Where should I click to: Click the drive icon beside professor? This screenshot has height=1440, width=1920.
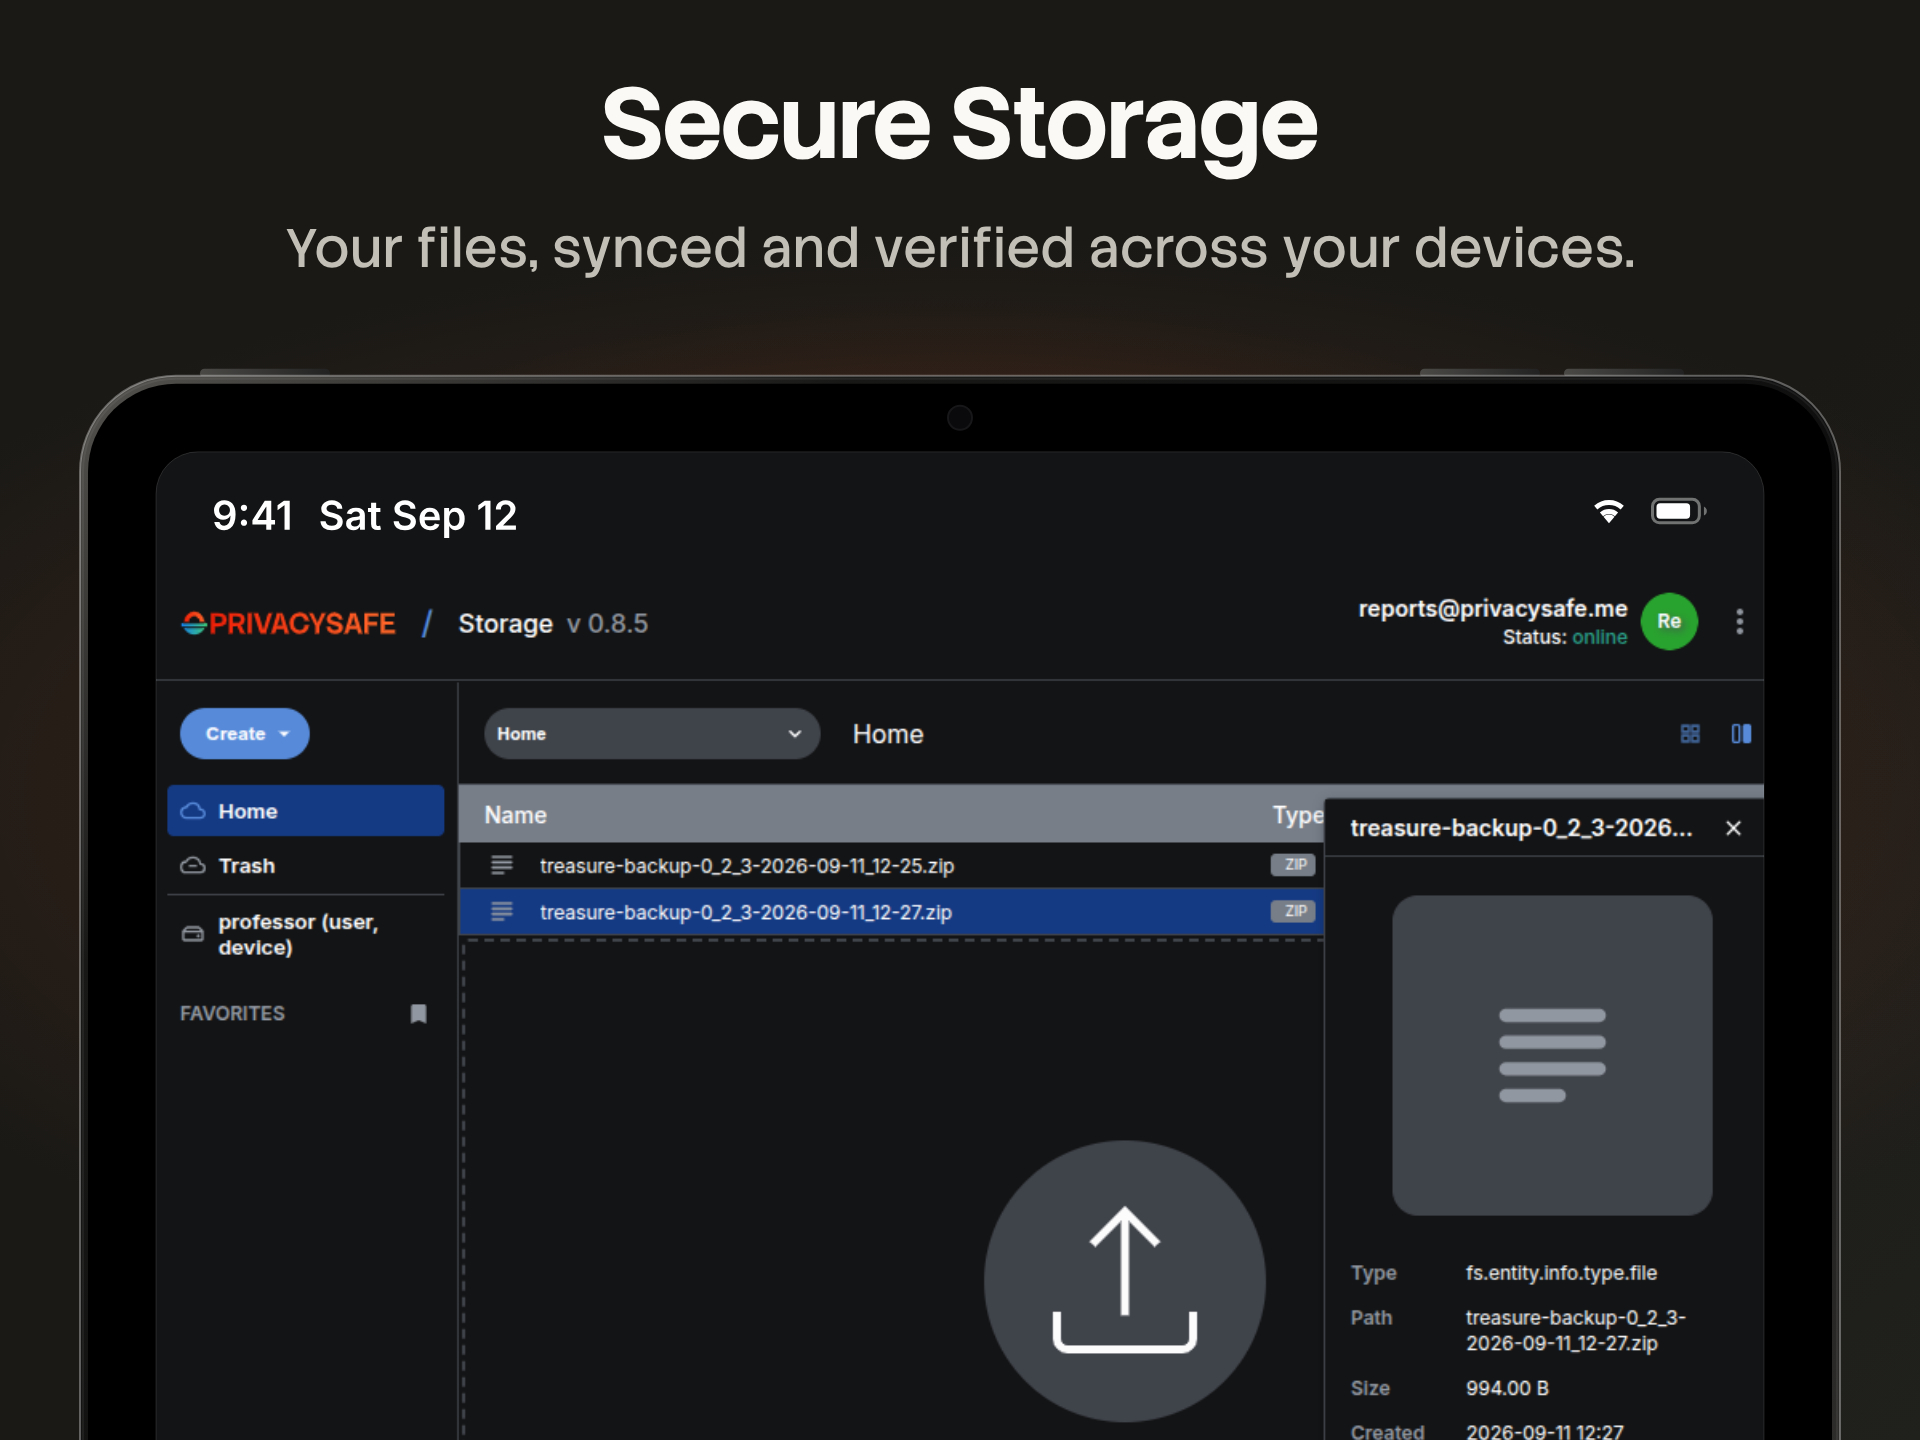coord(193,934)
